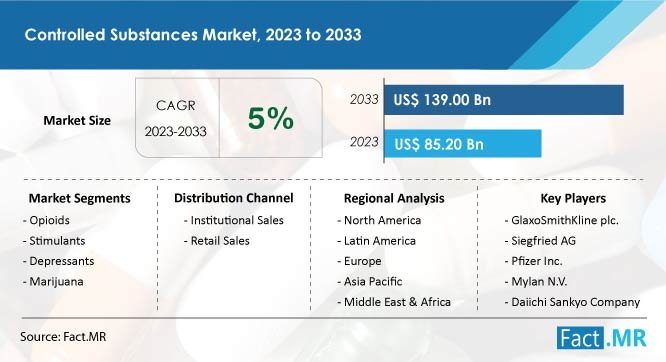Click the Fact.MR logo
Screen dimensions: 666x362
[x=602, y=338]
